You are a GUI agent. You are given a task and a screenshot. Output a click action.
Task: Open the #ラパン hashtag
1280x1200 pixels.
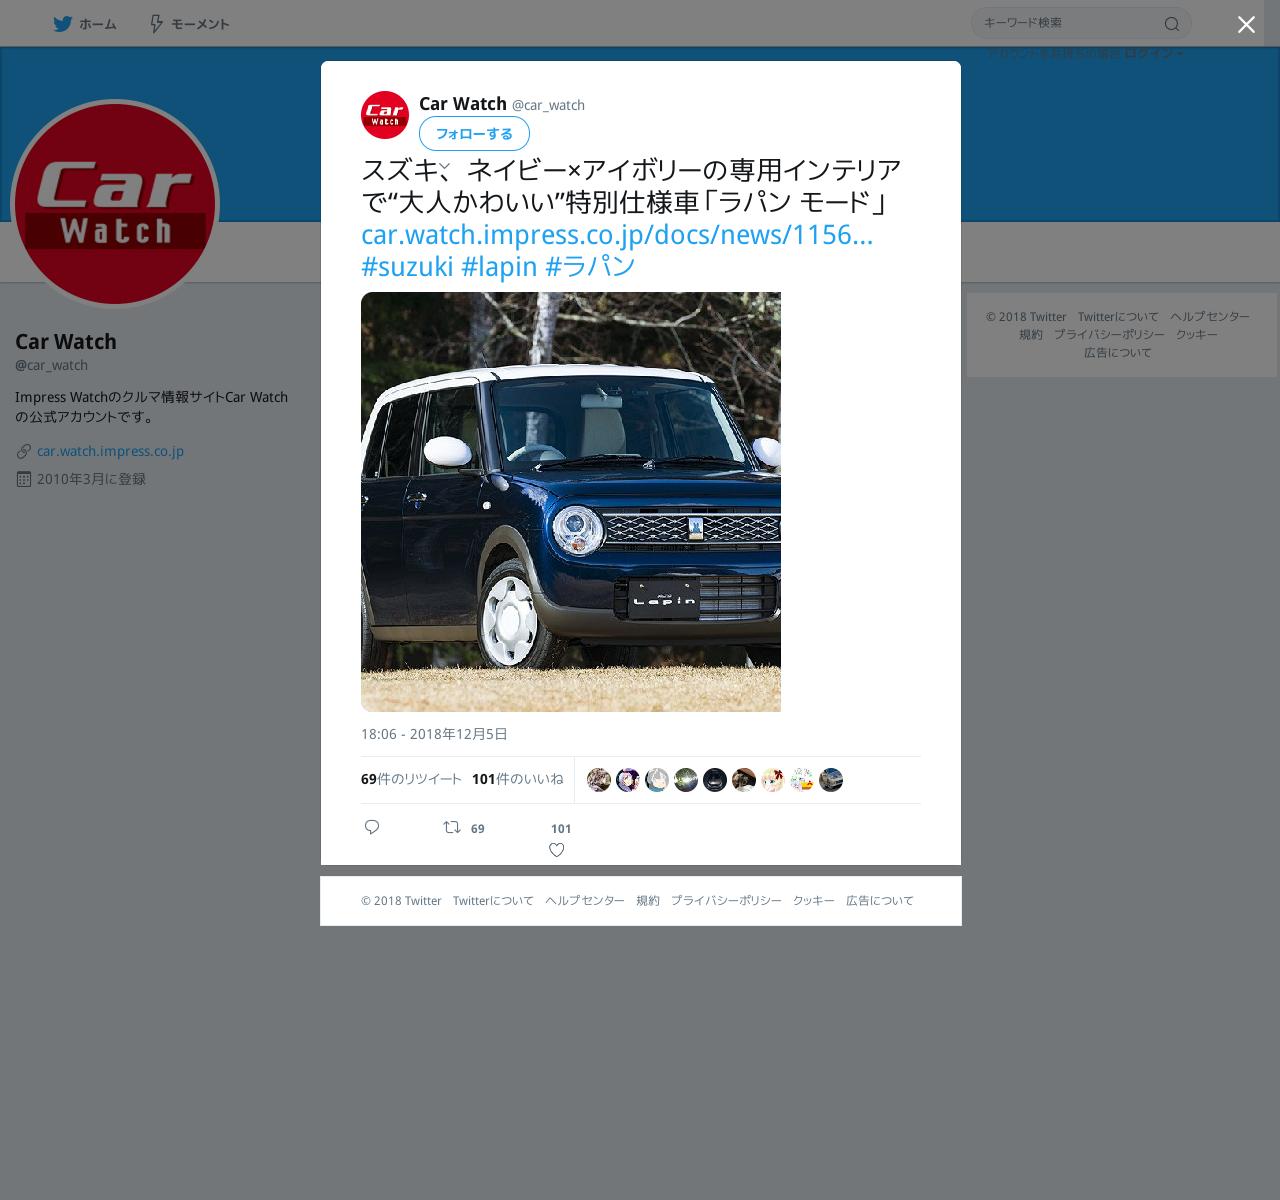[590, 266]
